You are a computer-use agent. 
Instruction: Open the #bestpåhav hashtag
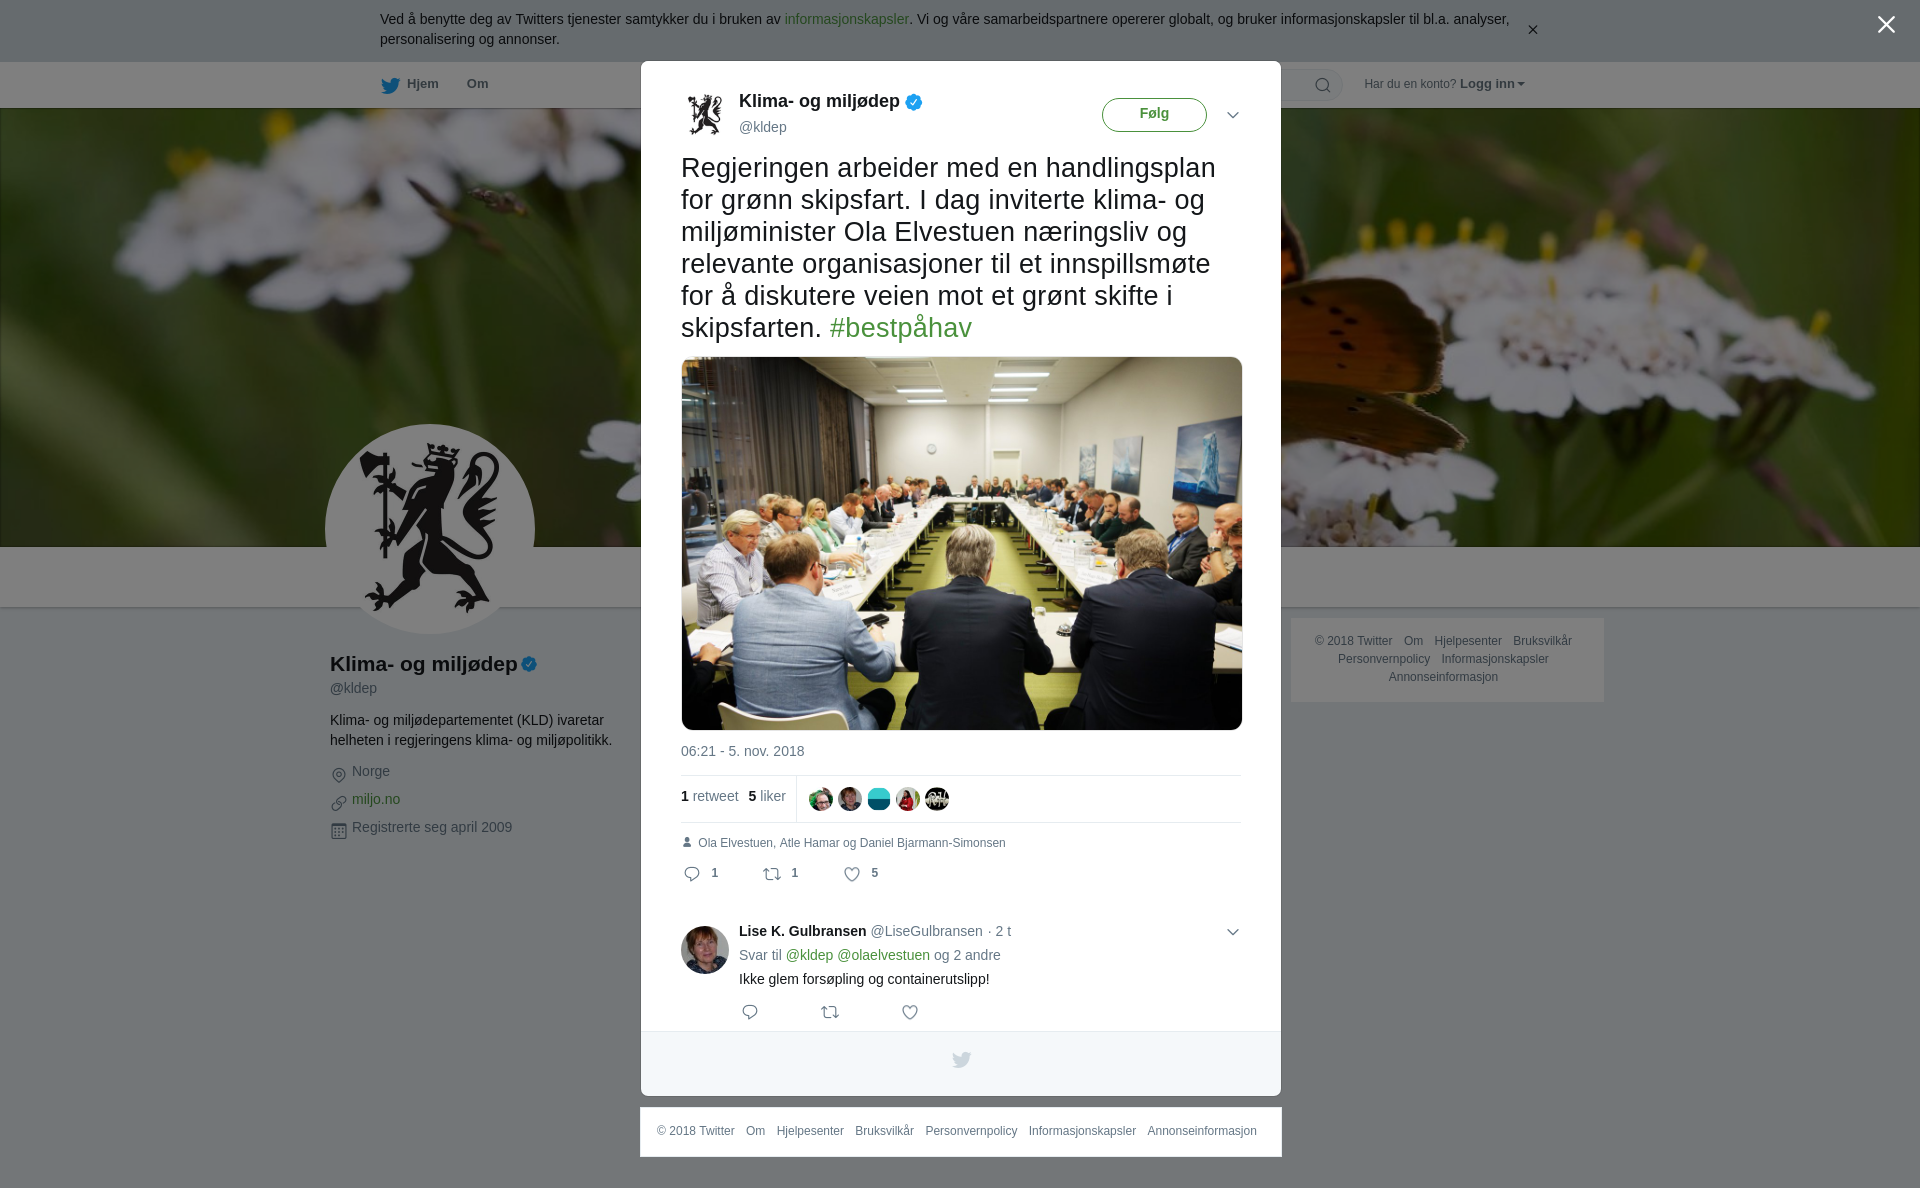(900, 328)
